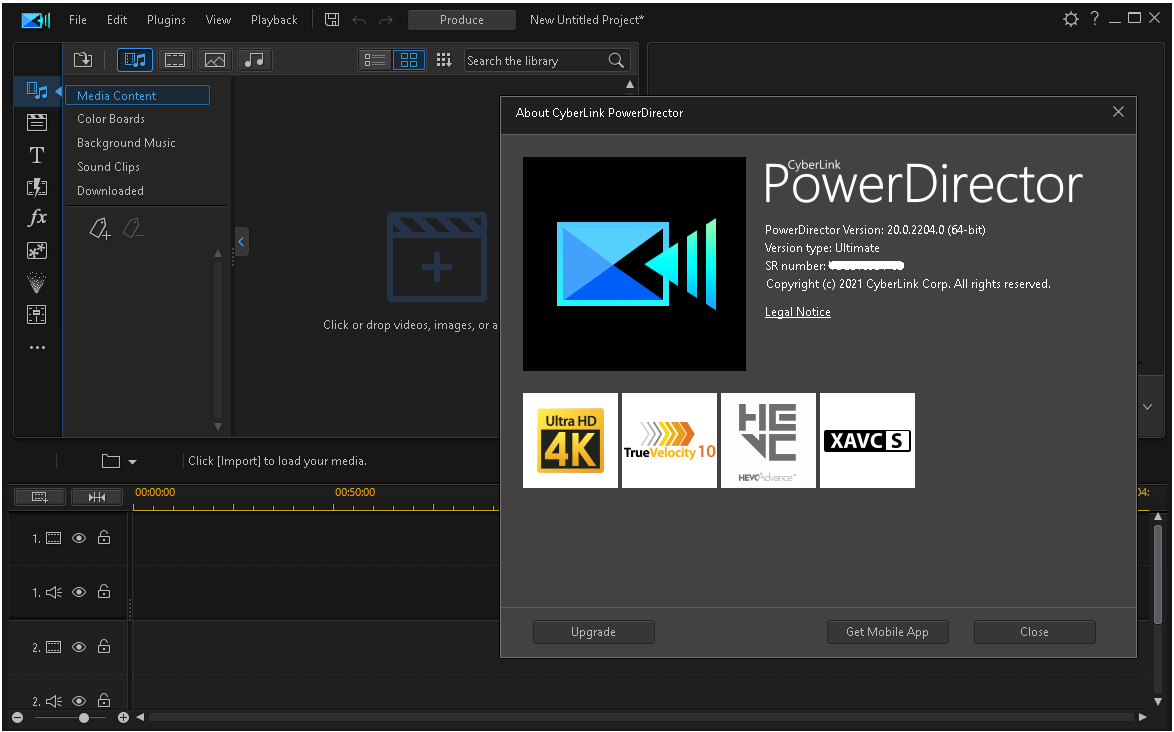The image size is (1174, 732).
Task: Click the 00:50:00 timeline ruler mark
Action: point(355,492)
